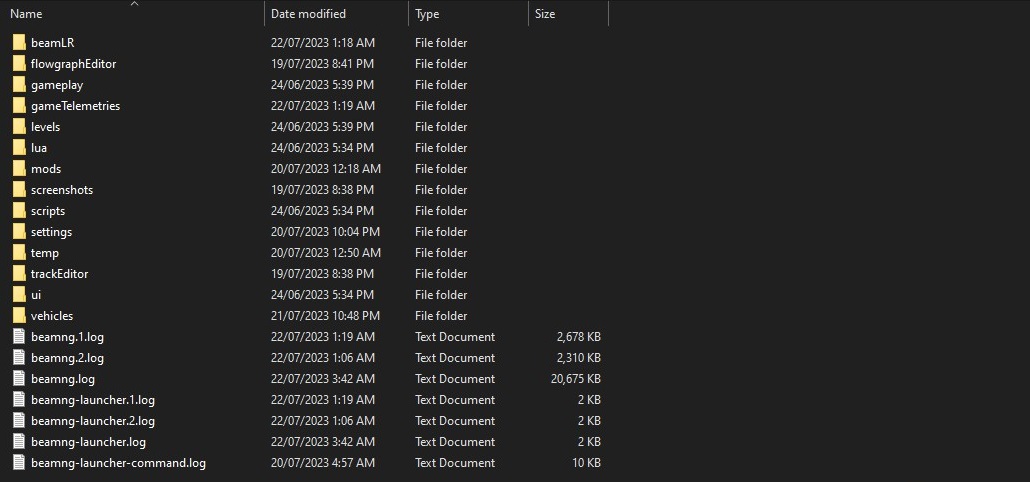This screenshot has height=482, width=1030.
Task: Click the gameTelemetries folder name
Action: [x=75, y=106]
